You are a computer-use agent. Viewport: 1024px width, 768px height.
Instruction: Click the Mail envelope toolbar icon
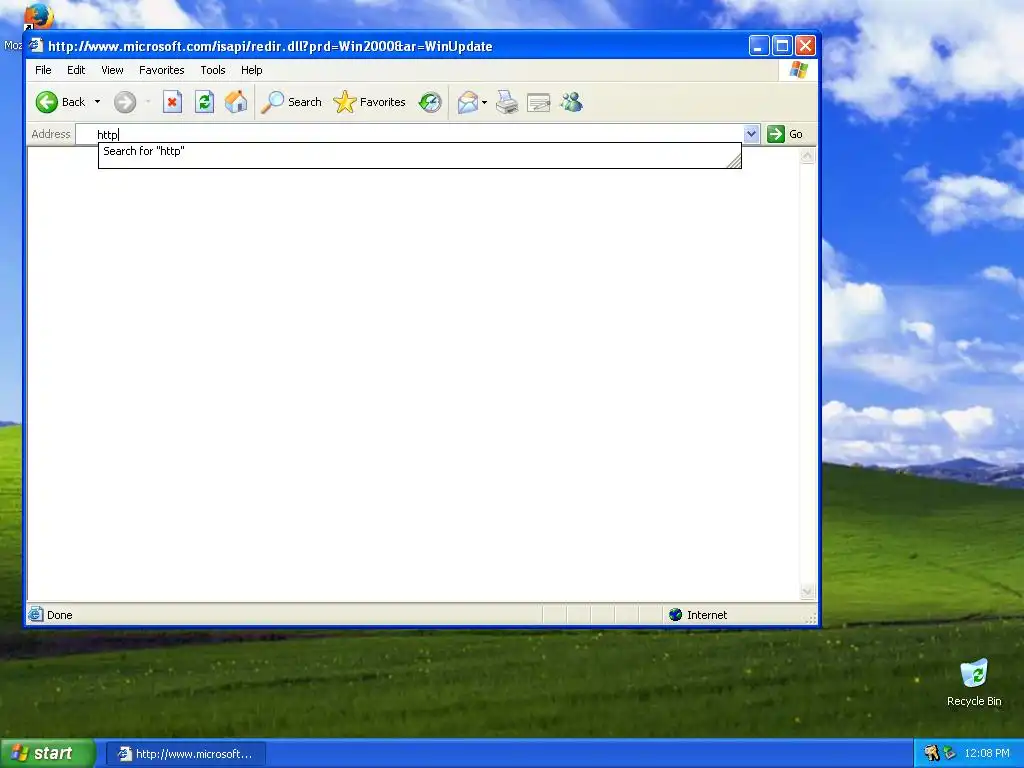(468, 102)
